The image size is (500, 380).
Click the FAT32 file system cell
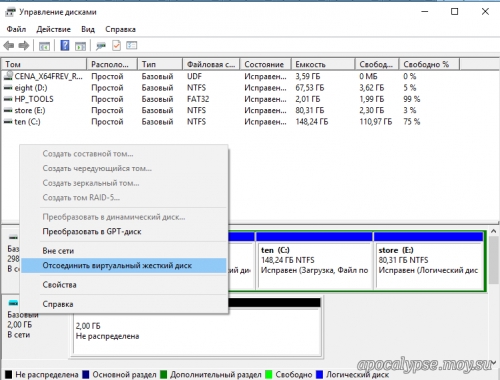(198, 99)
